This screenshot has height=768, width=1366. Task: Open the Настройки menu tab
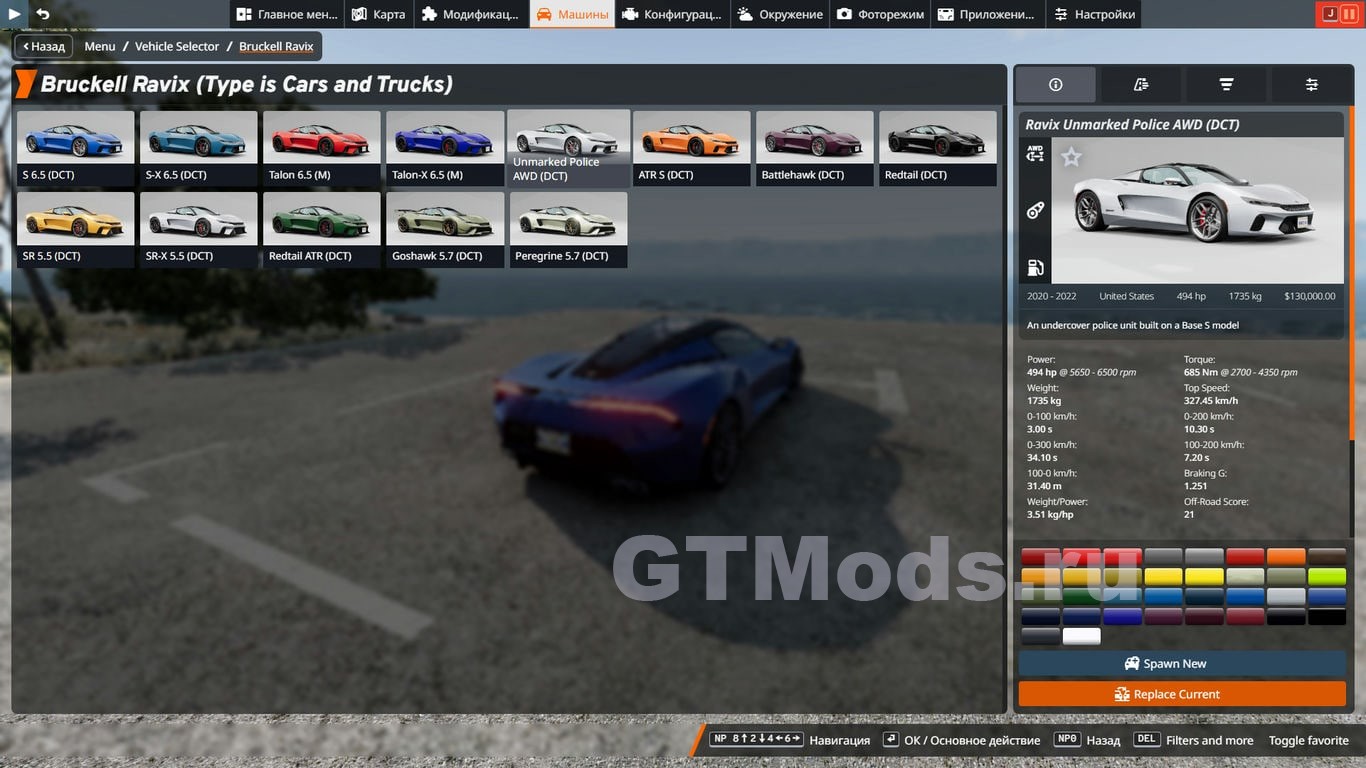point(1093,14)
